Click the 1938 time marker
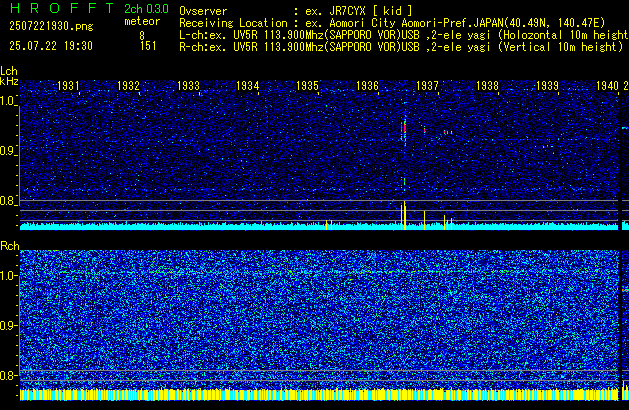The height and width of the screenshot is (410, 629). point(487,86)
